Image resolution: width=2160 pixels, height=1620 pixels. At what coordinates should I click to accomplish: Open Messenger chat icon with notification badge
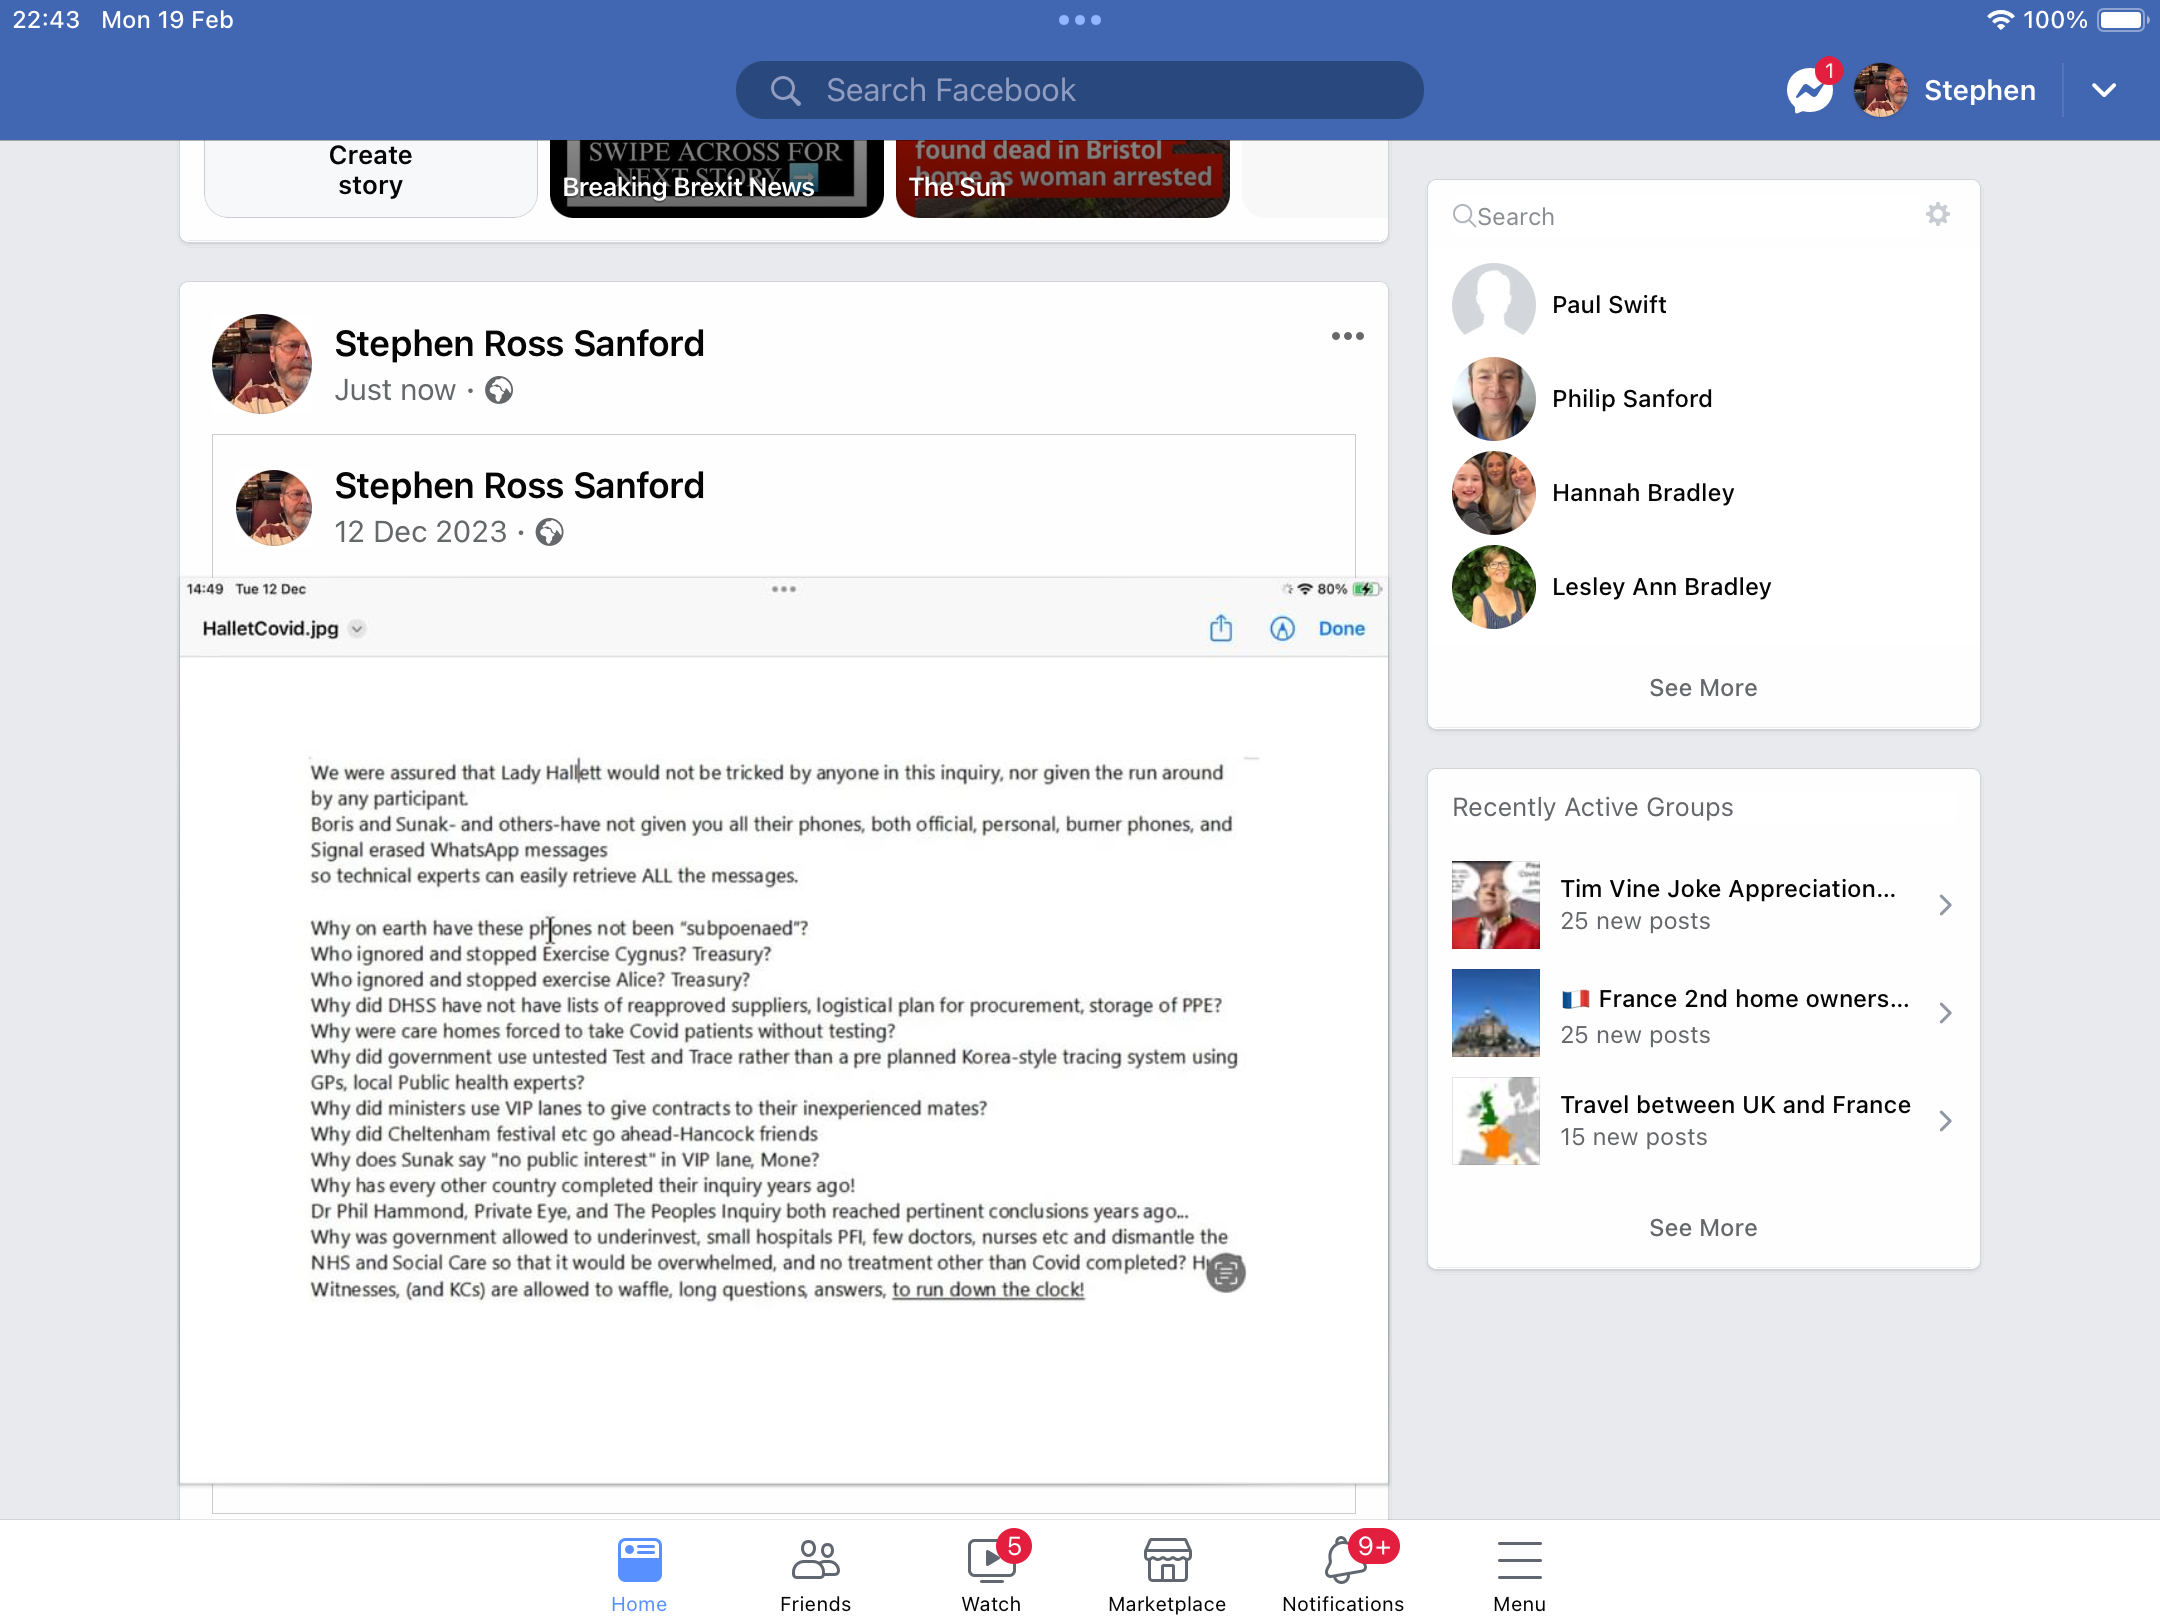[x=1811, y=91]
